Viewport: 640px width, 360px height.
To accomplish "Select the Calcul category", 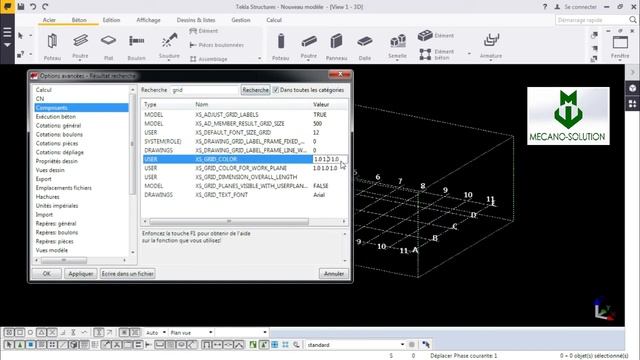I will pyautogui.click(x=43, y=90).
